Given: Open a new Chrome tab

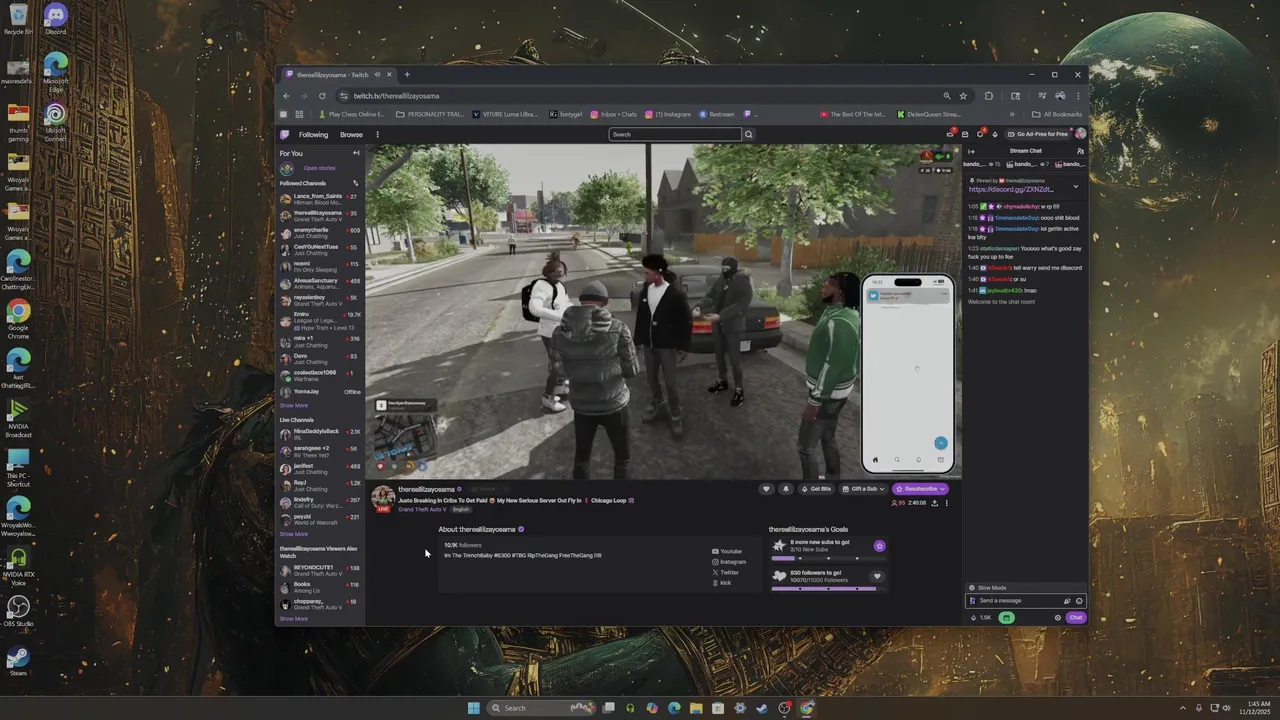Looking at the screenshot, I should [x=407, y=74].
